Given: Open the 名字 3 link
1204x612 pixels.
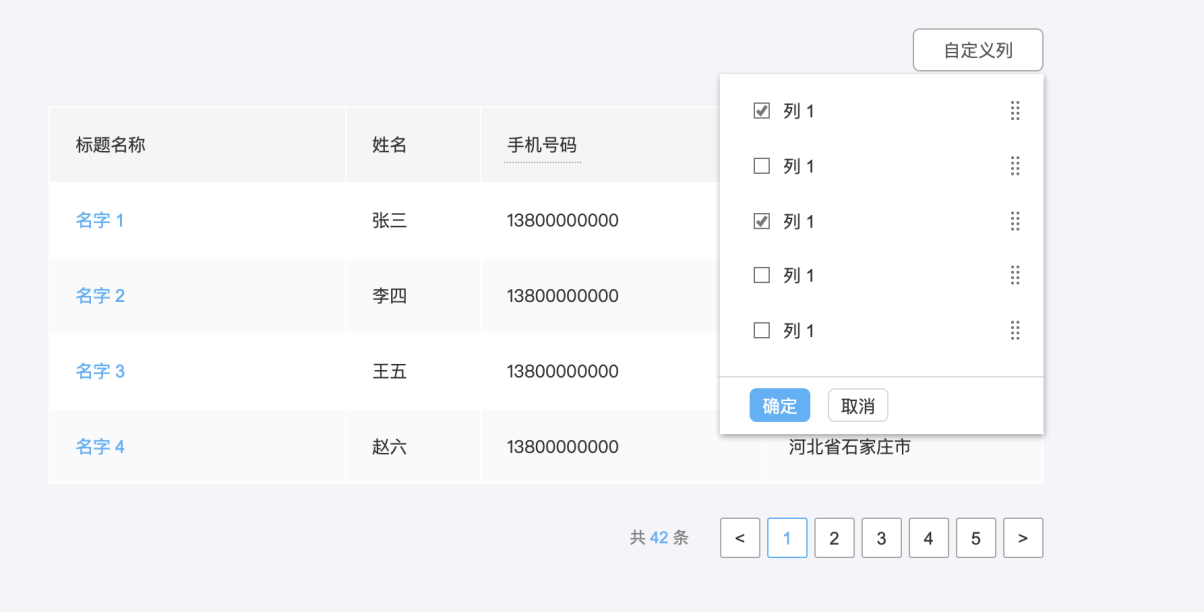Looking at the screenshot, I should pyautogui.click(x=100, y=371).
